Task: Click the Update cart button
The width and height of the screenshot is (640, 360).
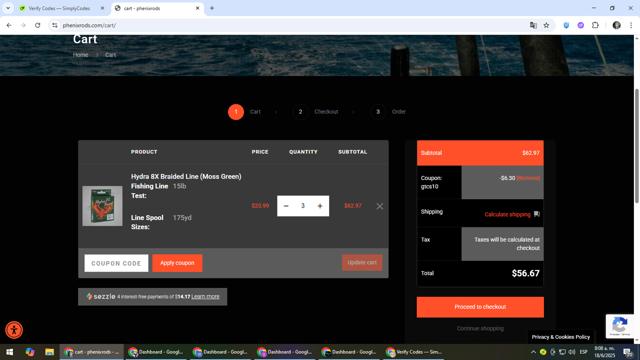Action: pyautogui.click(x=362, y=262)
